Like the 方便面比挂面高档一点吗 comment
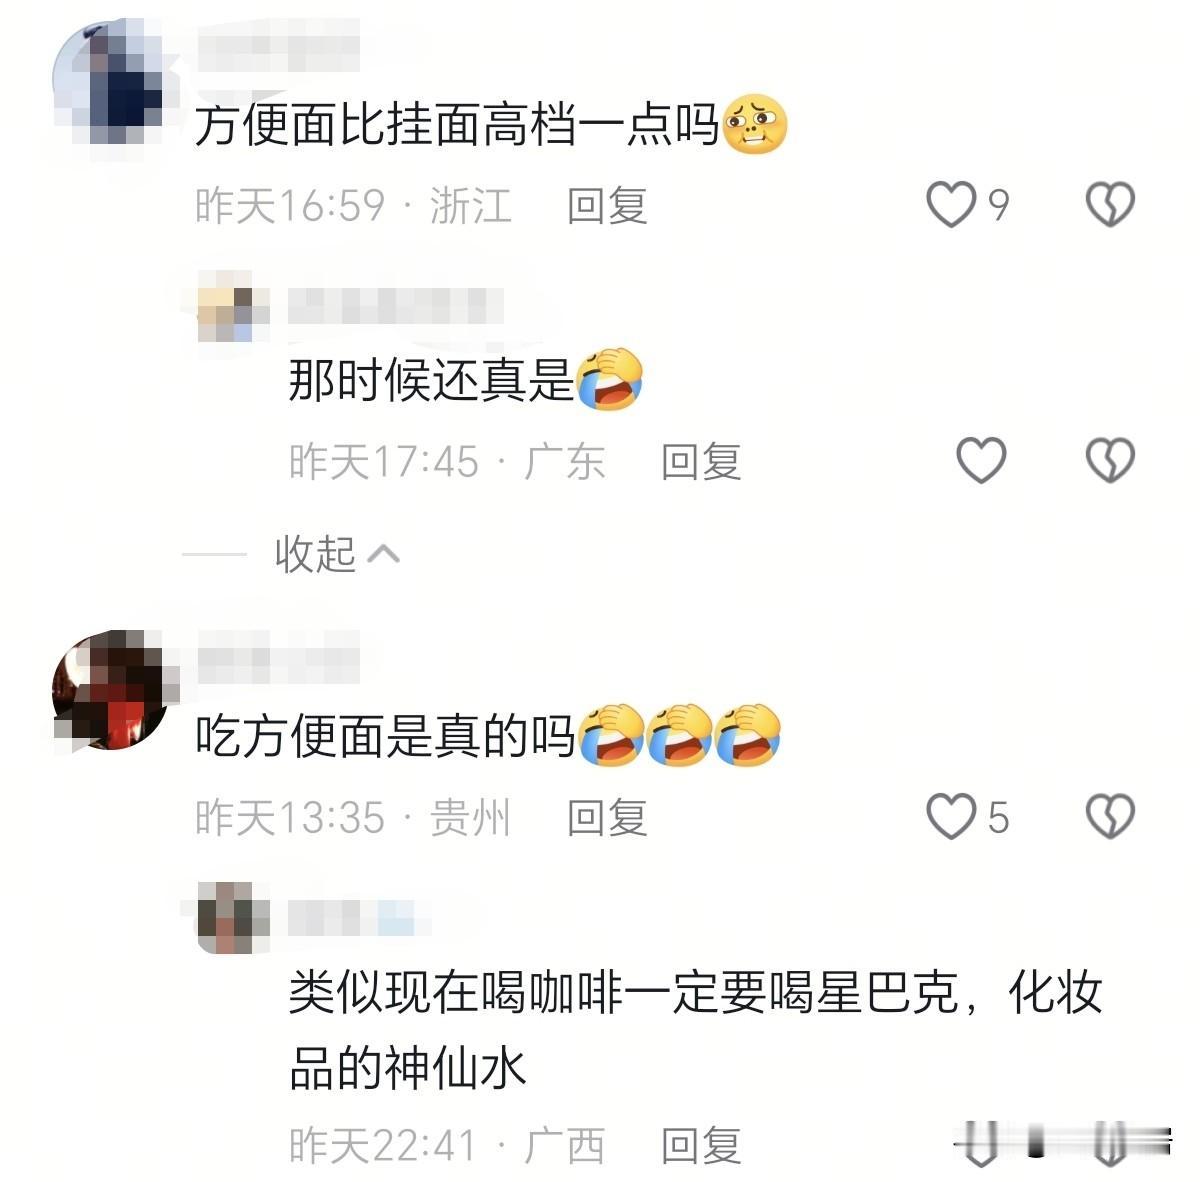Viewport: 1200px width, 1182px height. (949, 205)
